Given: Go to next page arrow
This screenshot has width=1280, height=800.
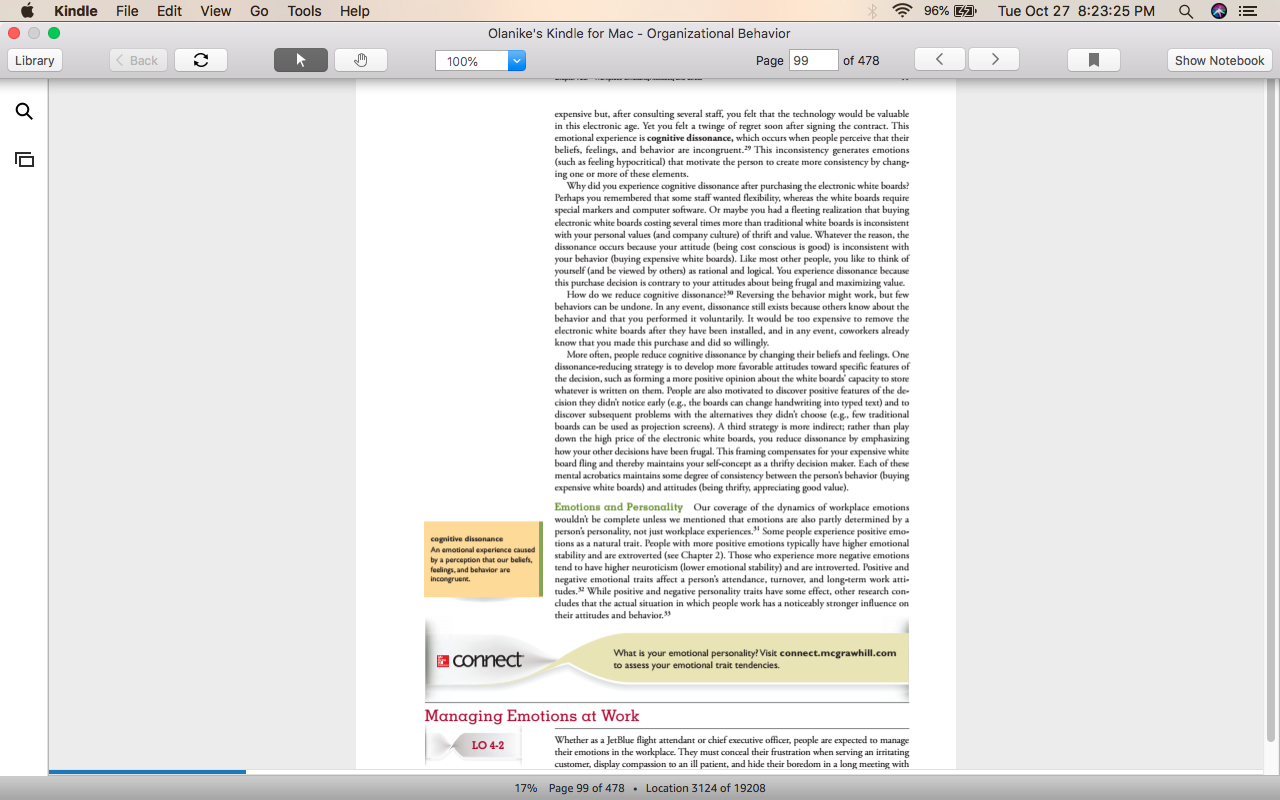Looking at the screenshot, I should click(995, 60).
